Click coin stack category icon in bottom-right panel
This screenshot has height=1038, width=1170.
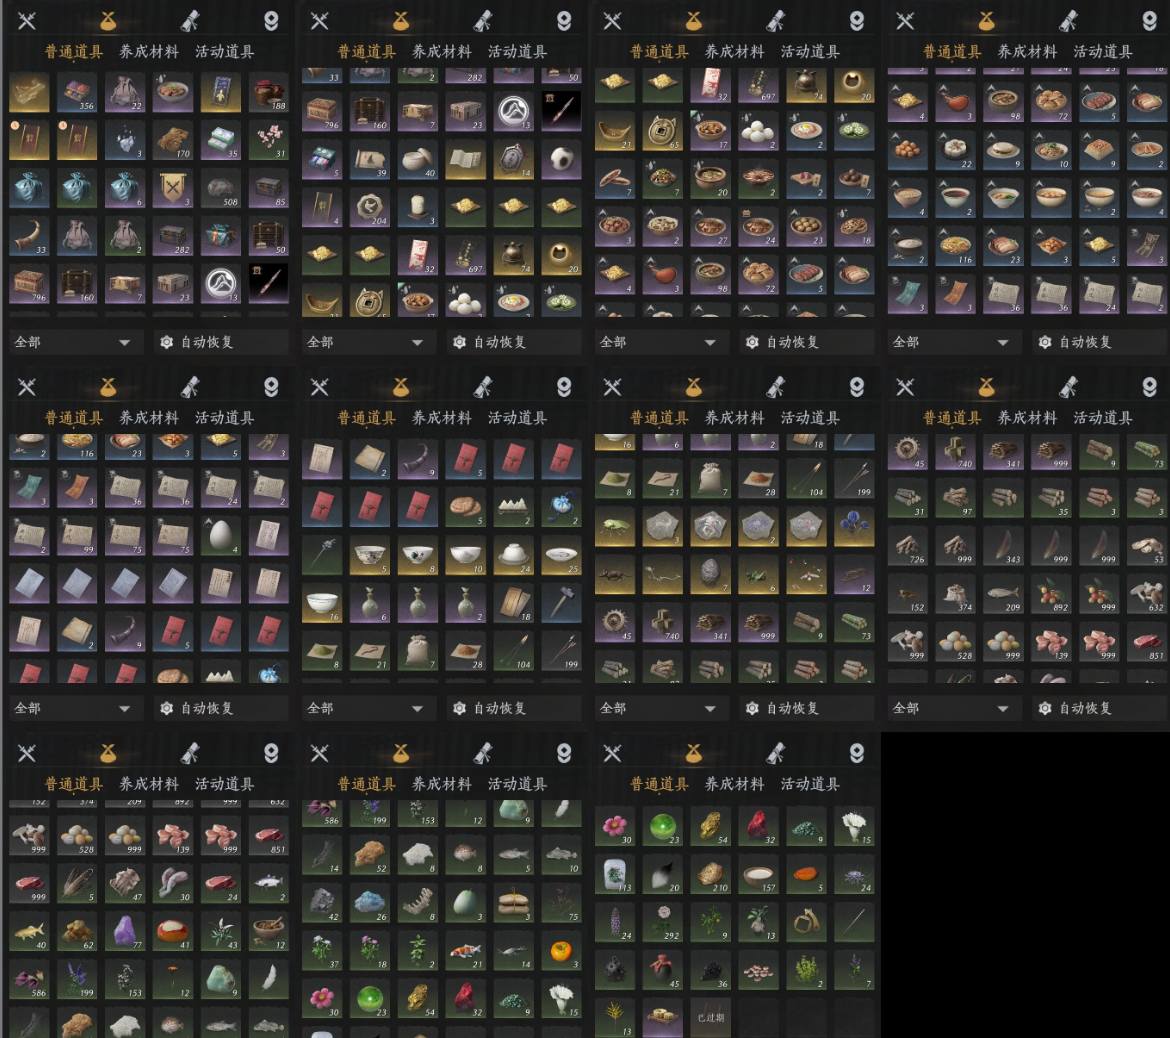(x=693, y=753)
